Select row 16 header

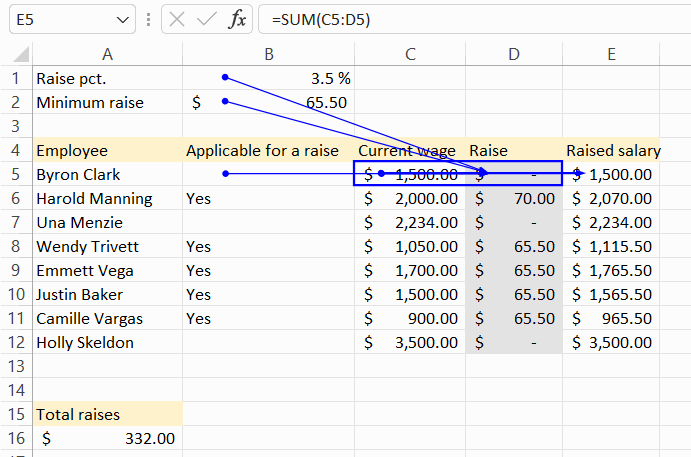coord(16,438)
